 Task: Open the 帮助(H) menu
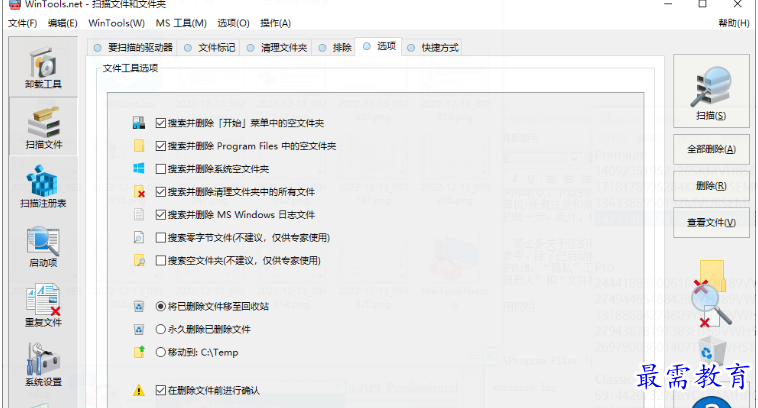[x=733, y=23]
